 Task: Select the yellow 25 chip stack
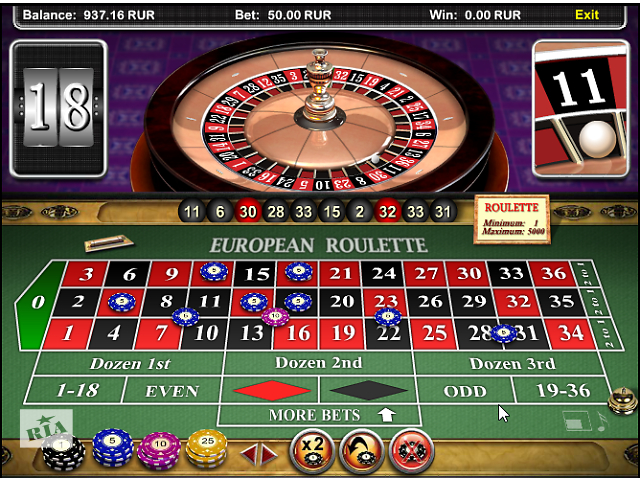pyautogui.click(x=207, y=447)
